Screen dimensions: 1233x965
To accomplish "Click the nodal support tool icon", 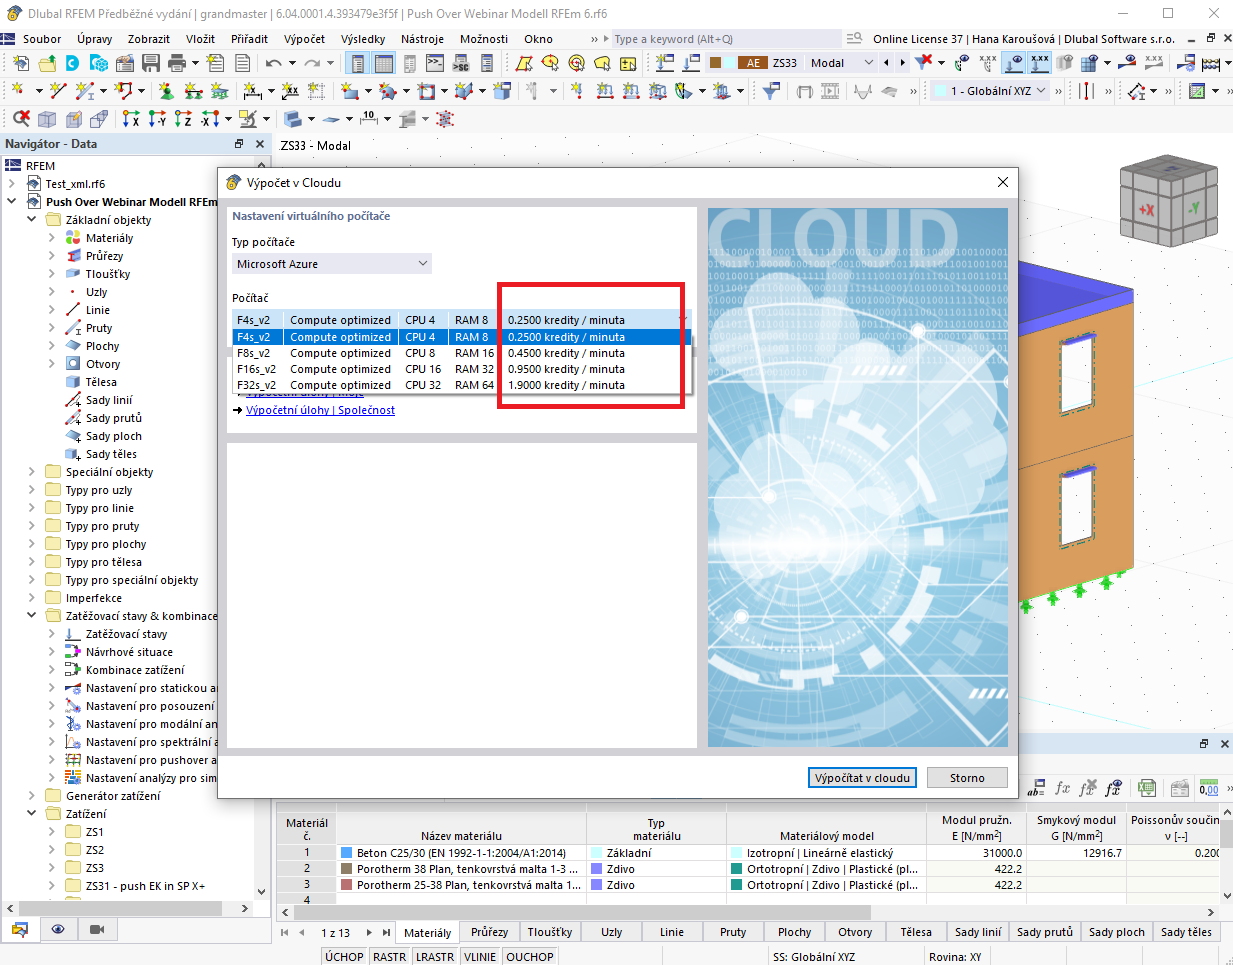I will (166, 91).
